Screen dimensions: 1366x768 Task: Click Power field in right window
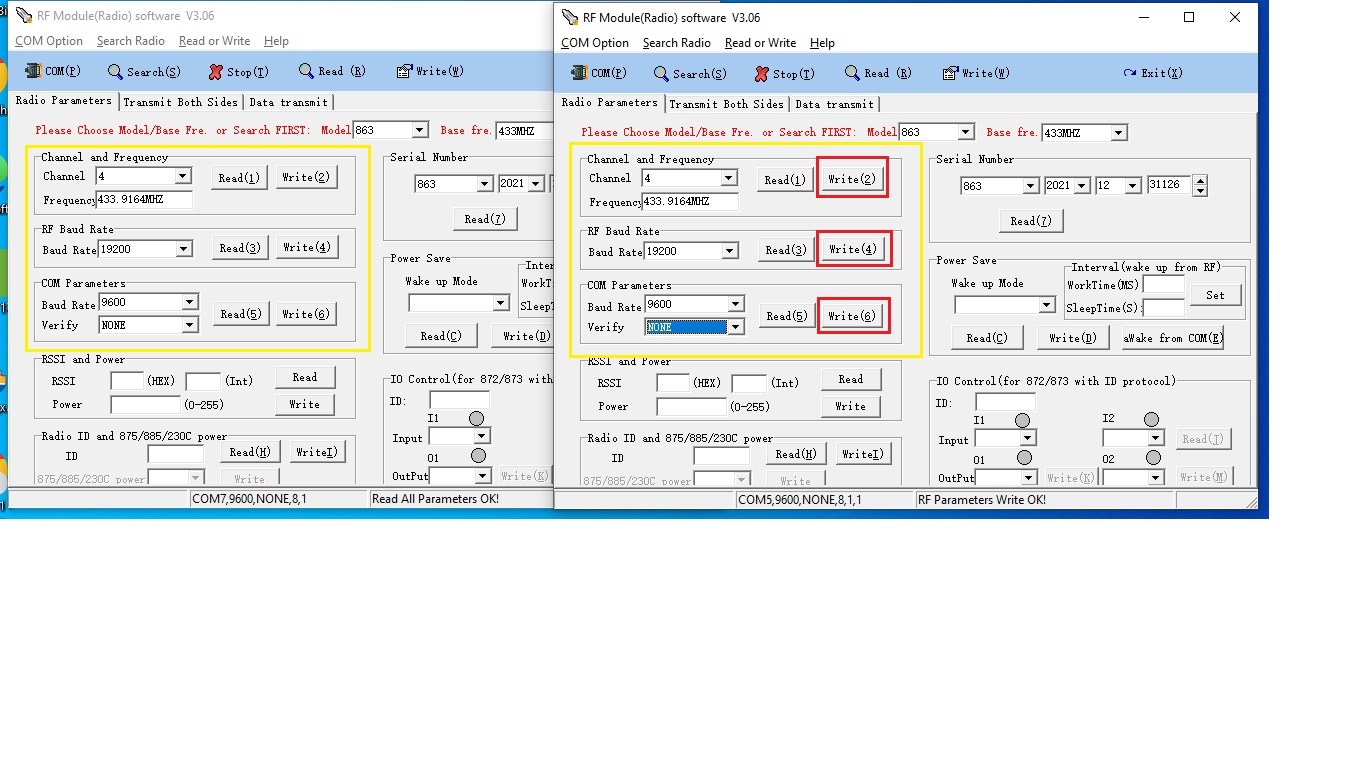pos(691,407)
